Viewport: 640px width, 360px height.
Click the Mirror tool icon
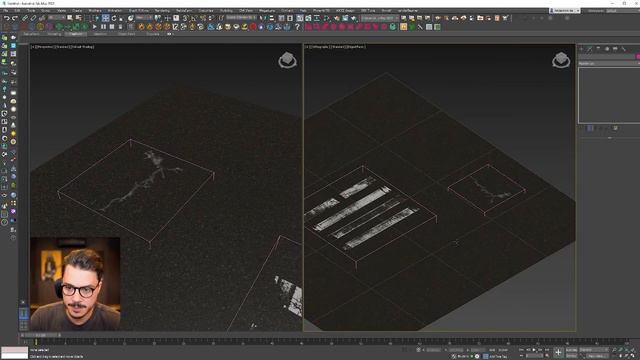(263, 18)
